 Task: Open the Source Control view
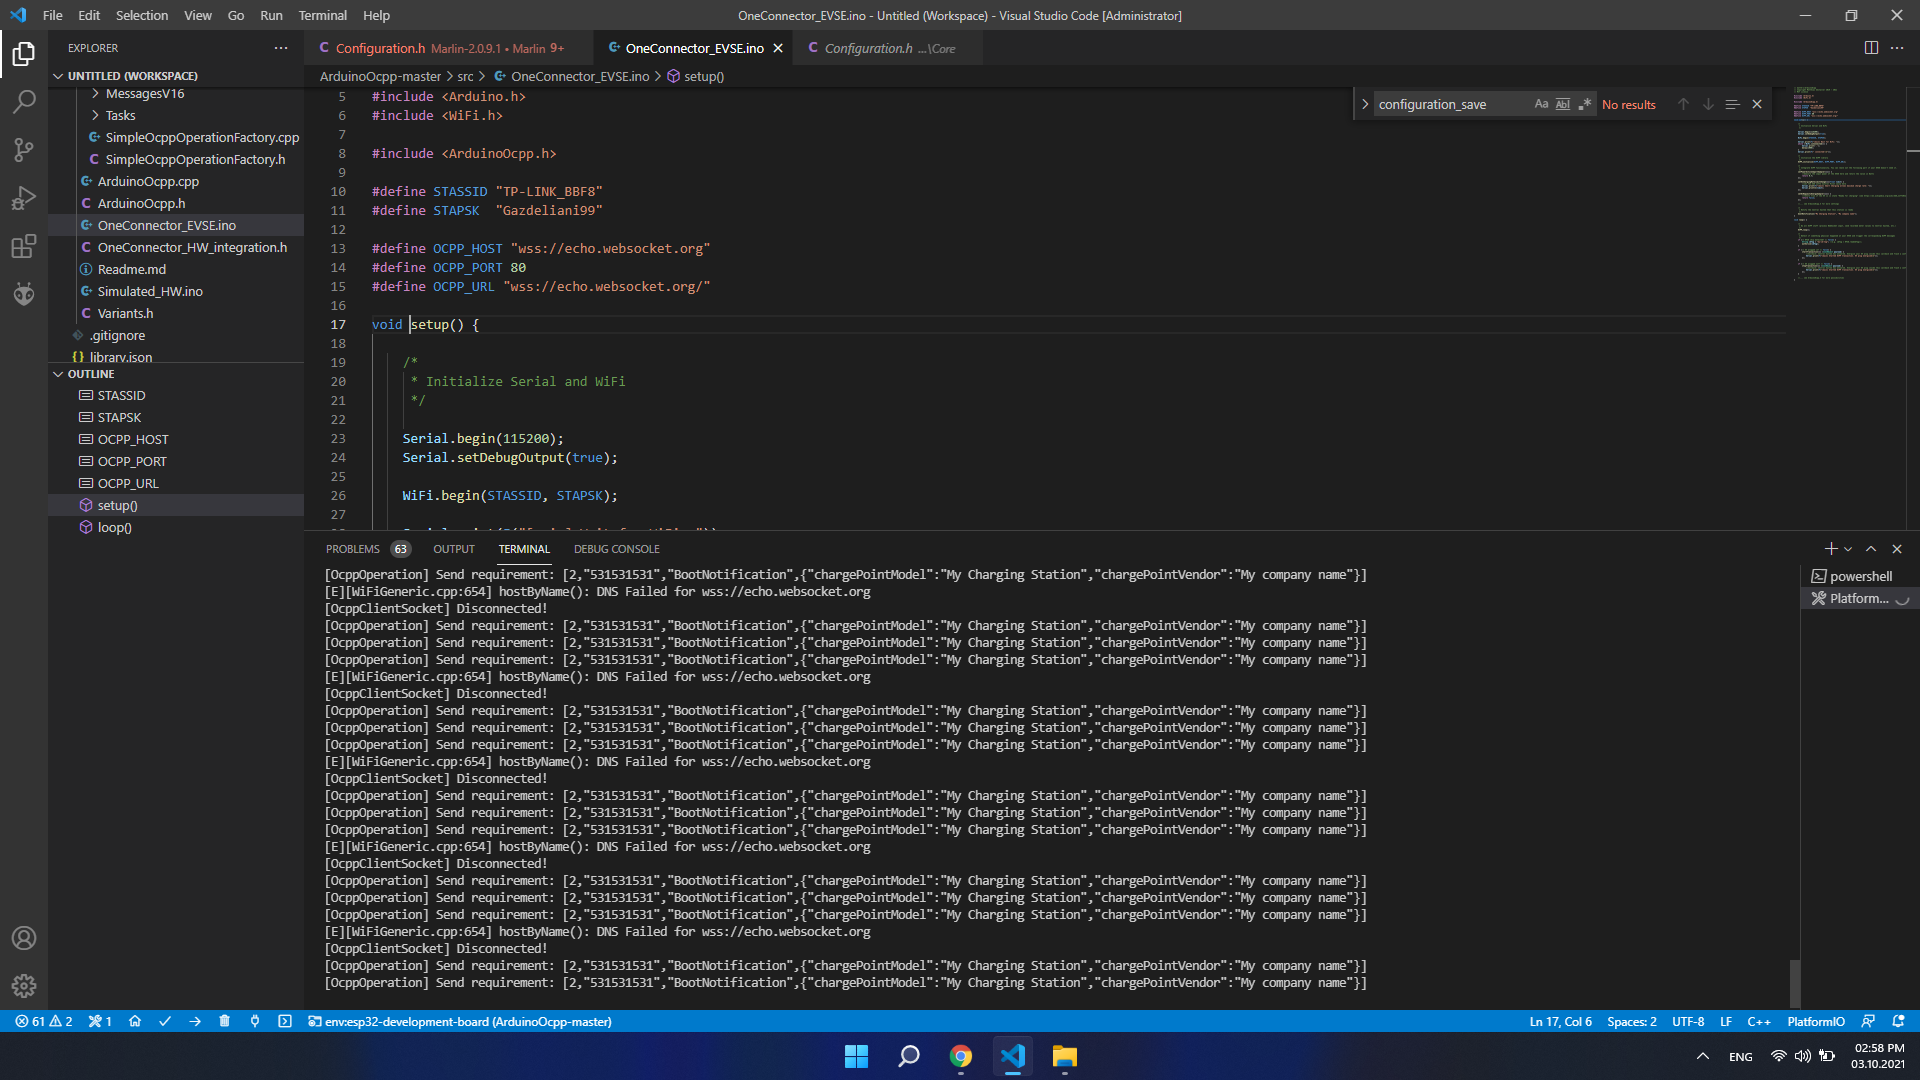coord(24,150)
